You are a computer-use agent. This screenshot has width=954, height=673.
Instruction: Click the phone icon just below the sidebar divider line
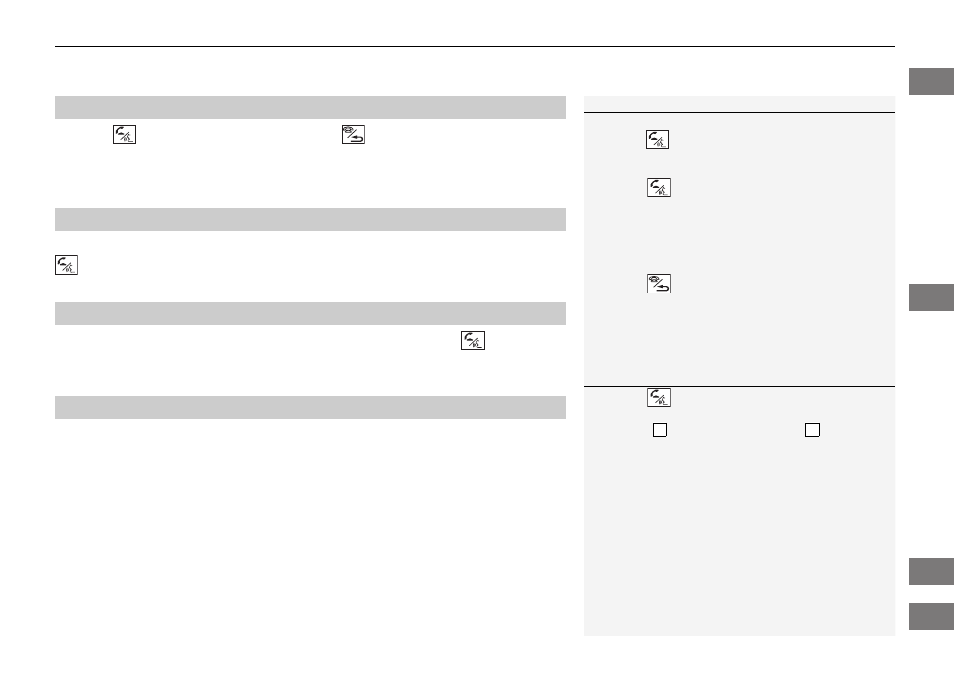click(x=658, y=397)
